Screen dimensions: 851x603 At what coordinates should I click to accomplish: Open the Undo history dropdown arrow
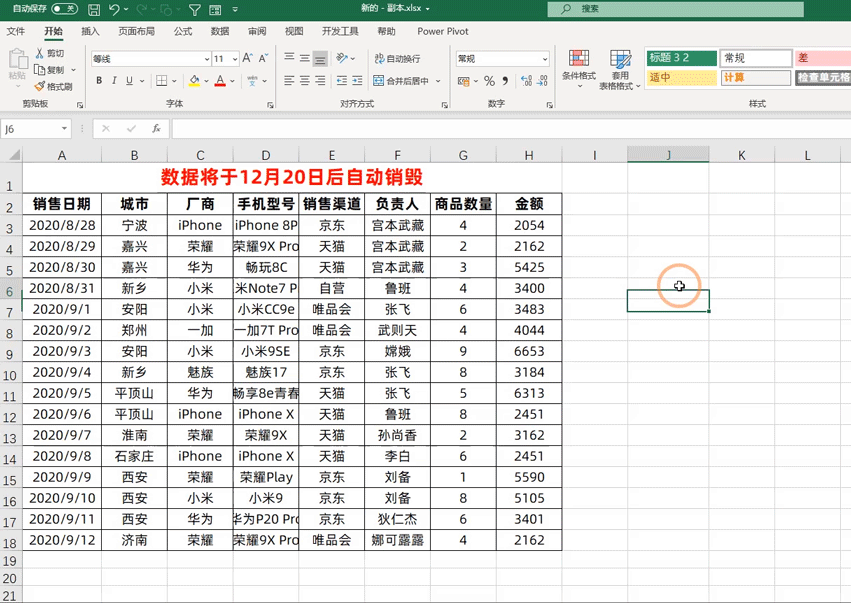click(x=126, y=9)
